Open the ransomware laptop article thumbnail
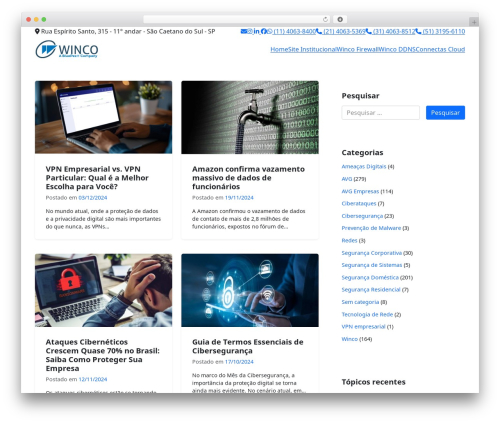500x423 pixels. click(x=104, y=290)
